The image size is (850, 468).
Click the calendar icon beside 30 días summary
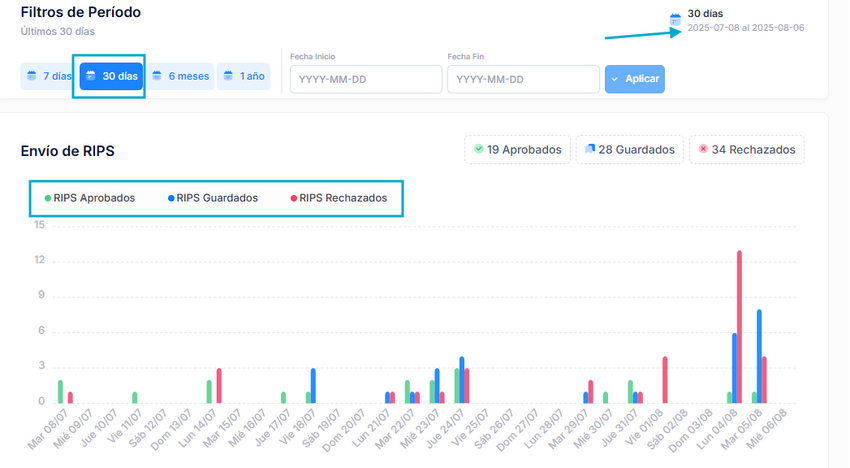tap(675, 20)
